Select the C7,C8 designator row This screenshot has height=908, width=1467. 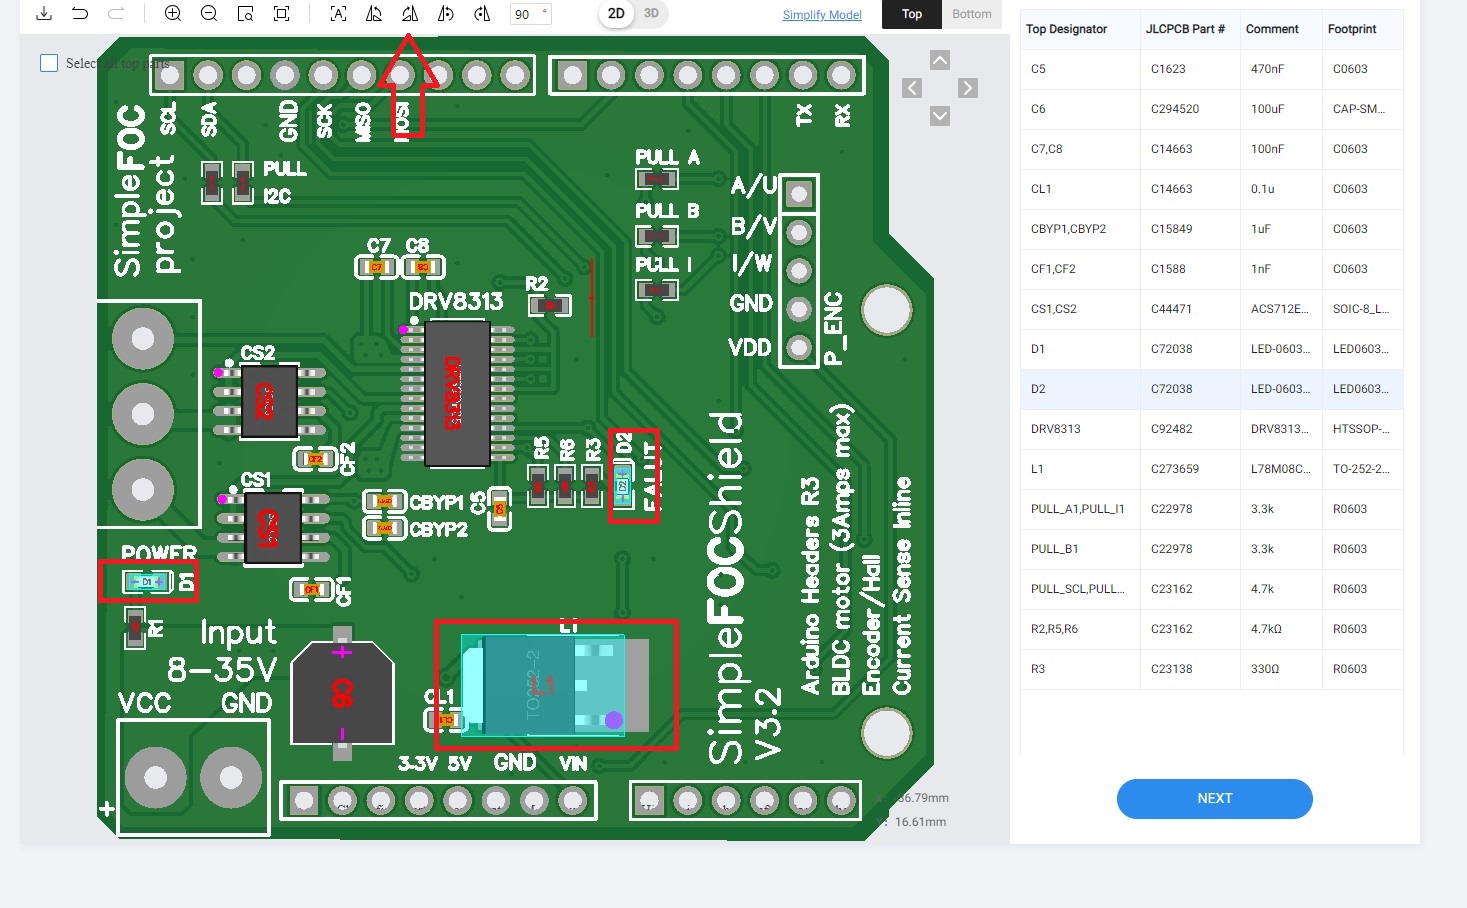pyautogui.click(x=1211, y=149)
